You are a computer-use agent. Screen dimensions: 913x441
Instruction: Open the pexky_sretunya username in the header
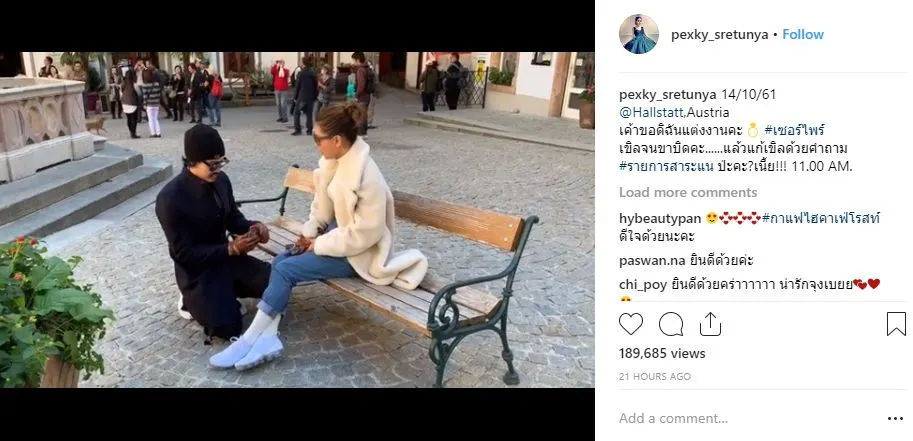[719, 35]
